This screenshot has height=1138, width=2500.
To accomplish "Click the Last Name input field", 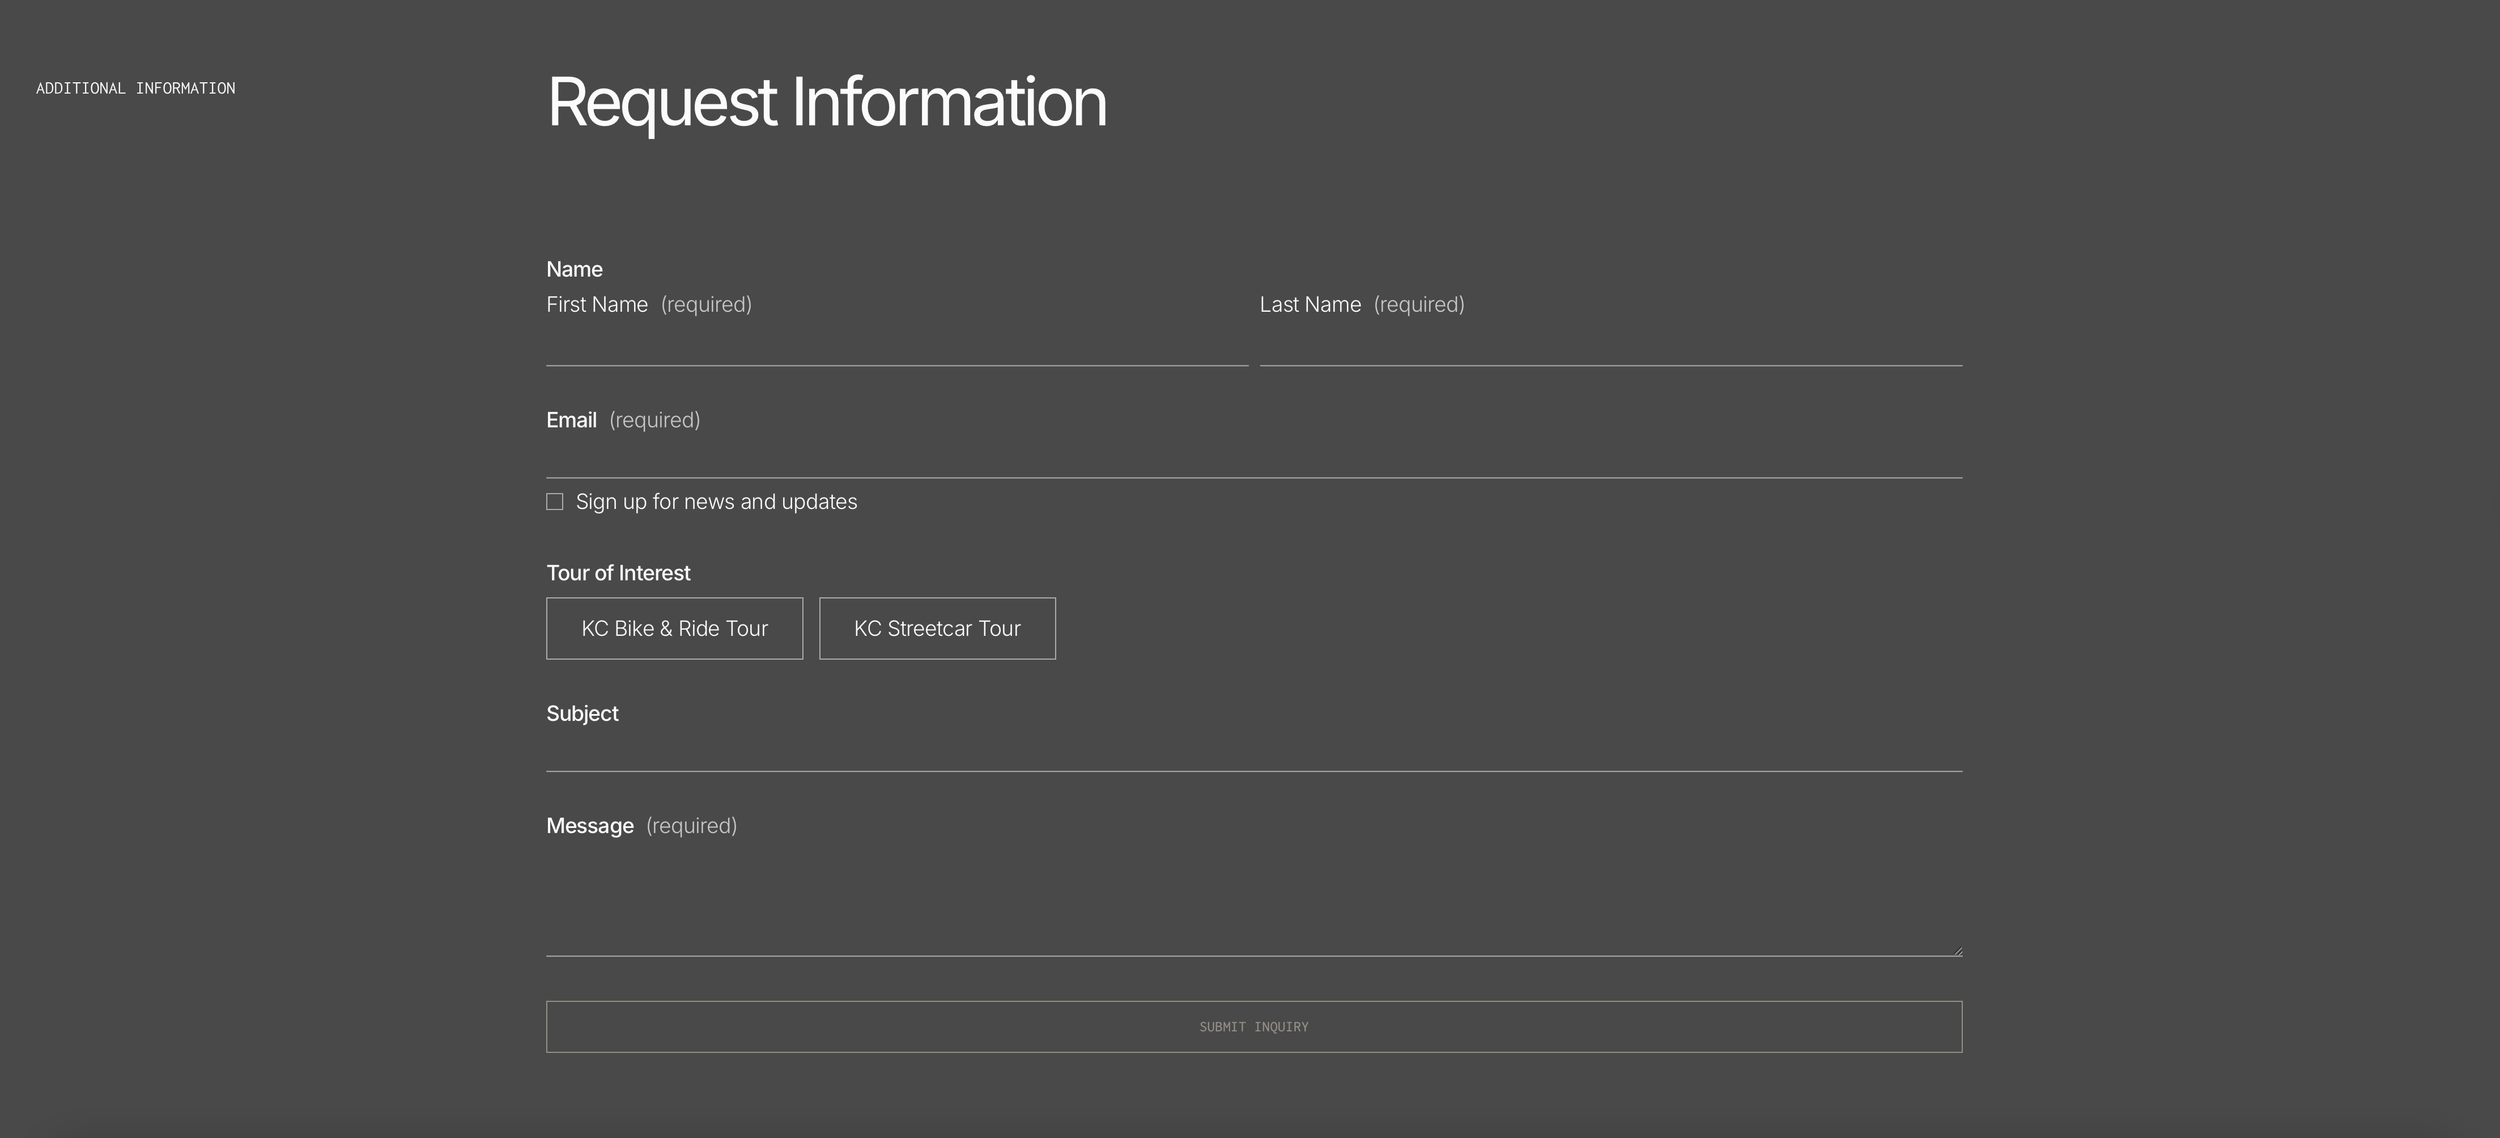I will click(1610, 345).
